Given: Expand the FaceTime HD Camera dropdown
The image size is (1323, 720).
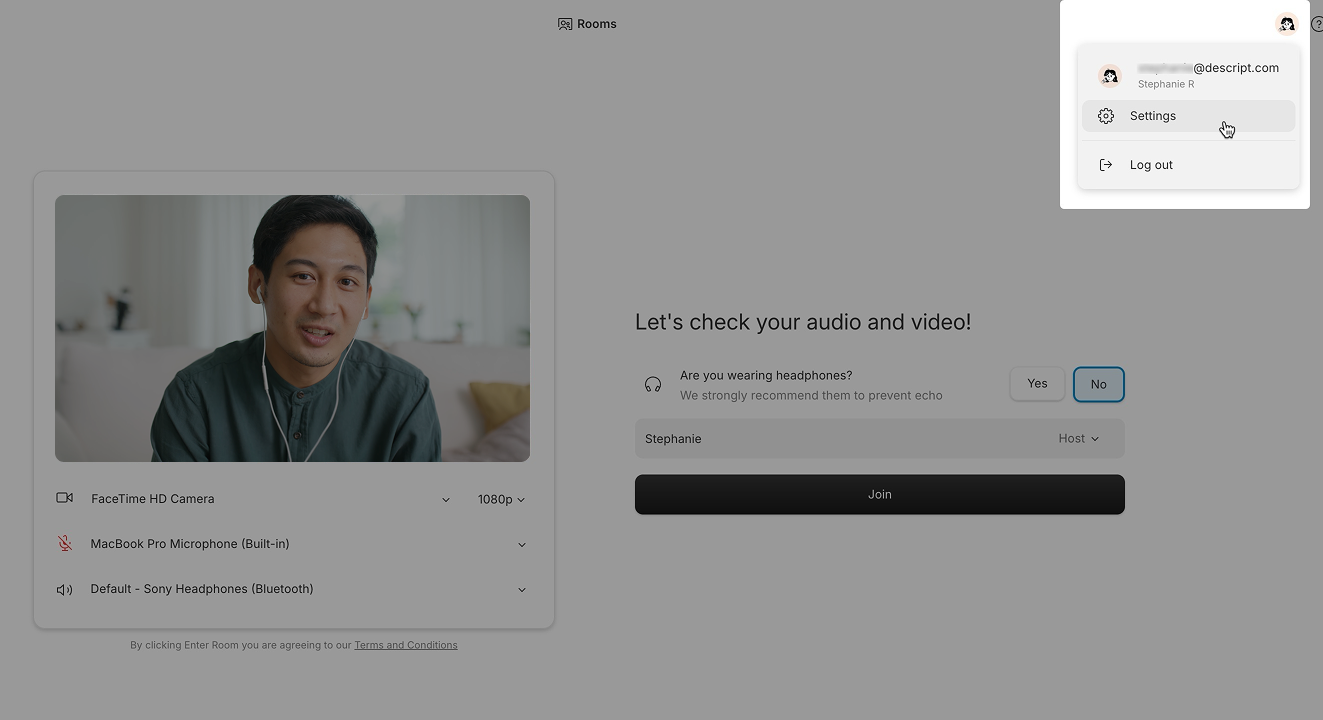Looking at the screenshot, I should click(x=446, y=500).
